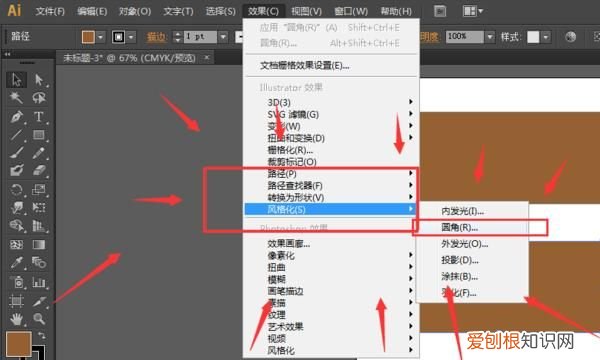Click the brown fill swatch in control bar
This screenshot has width=600, height=360.
coord(88,37)
